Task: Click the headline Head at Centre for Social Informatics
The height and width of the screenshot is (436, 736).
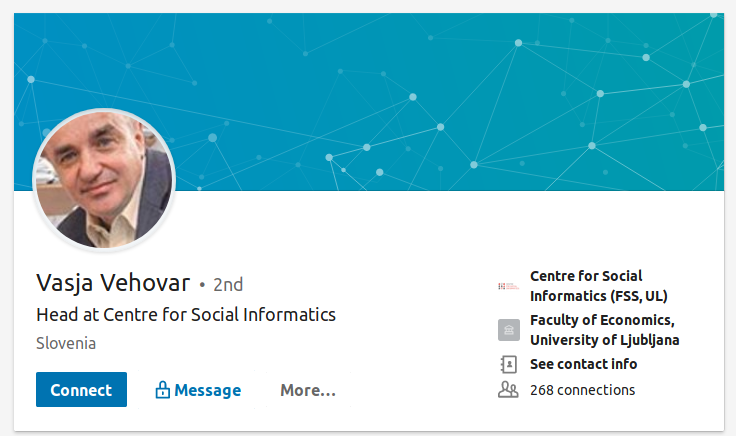Action: coord(186,315)
